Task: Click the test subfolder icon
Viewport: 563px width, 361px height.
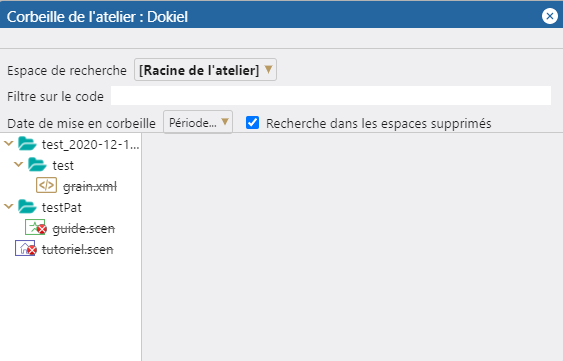Action: [37, 165]
